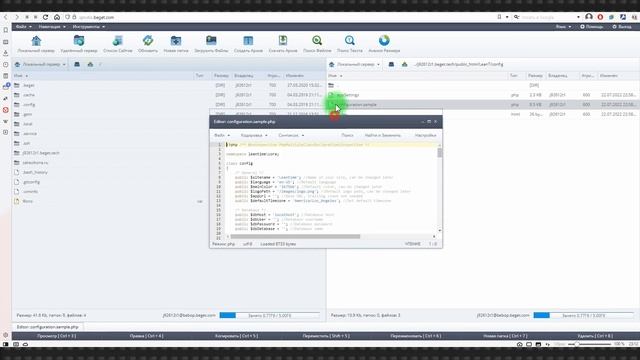Image resolution: width=640 pixels, height=360 pixels.
Task: Click Новая папка [Ctrl+7] in bottom bar
Action: click(x=505, y=336)
